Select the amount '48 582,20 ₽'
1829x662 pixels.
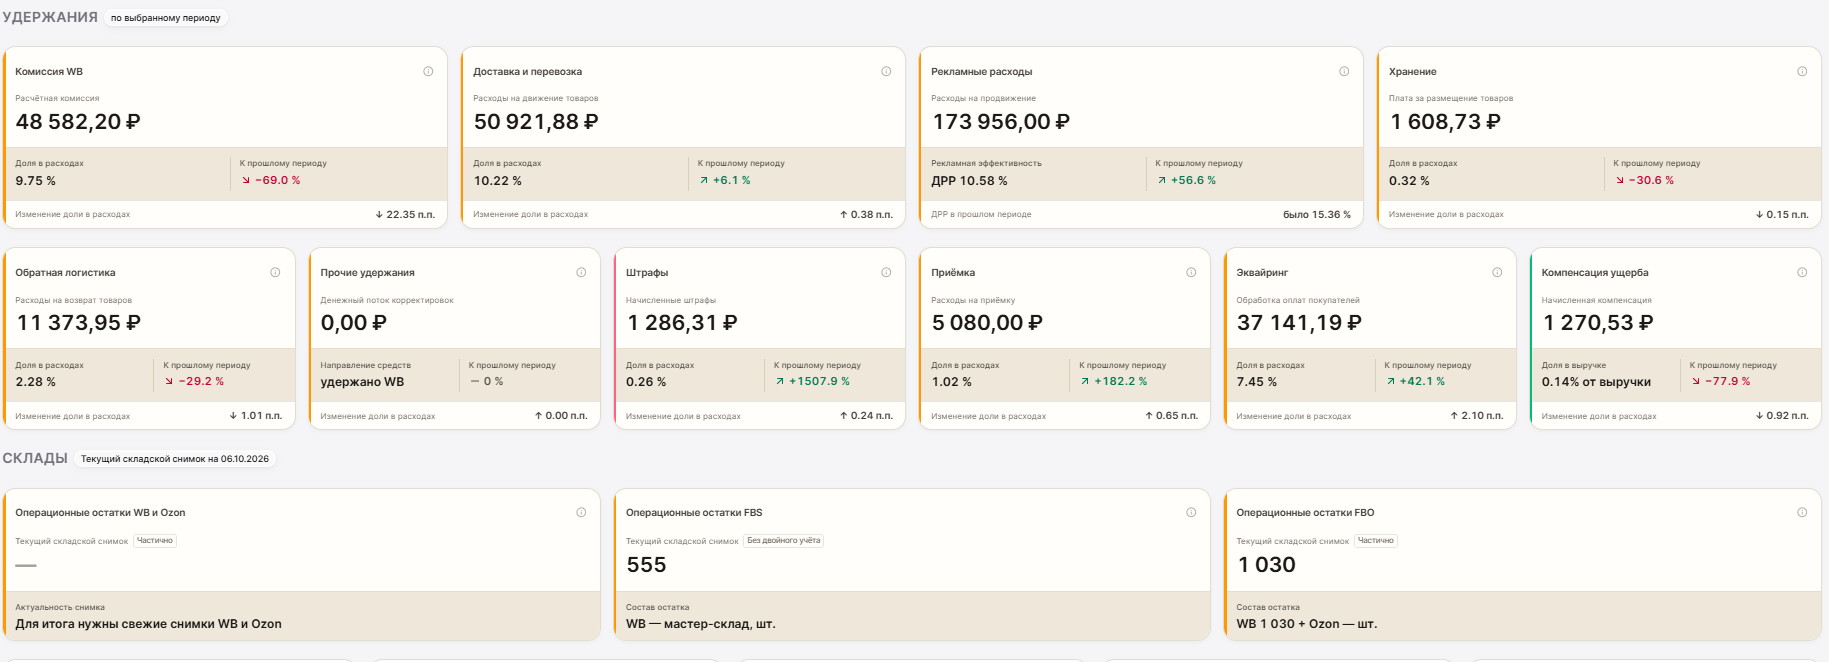tap(78, 122)
